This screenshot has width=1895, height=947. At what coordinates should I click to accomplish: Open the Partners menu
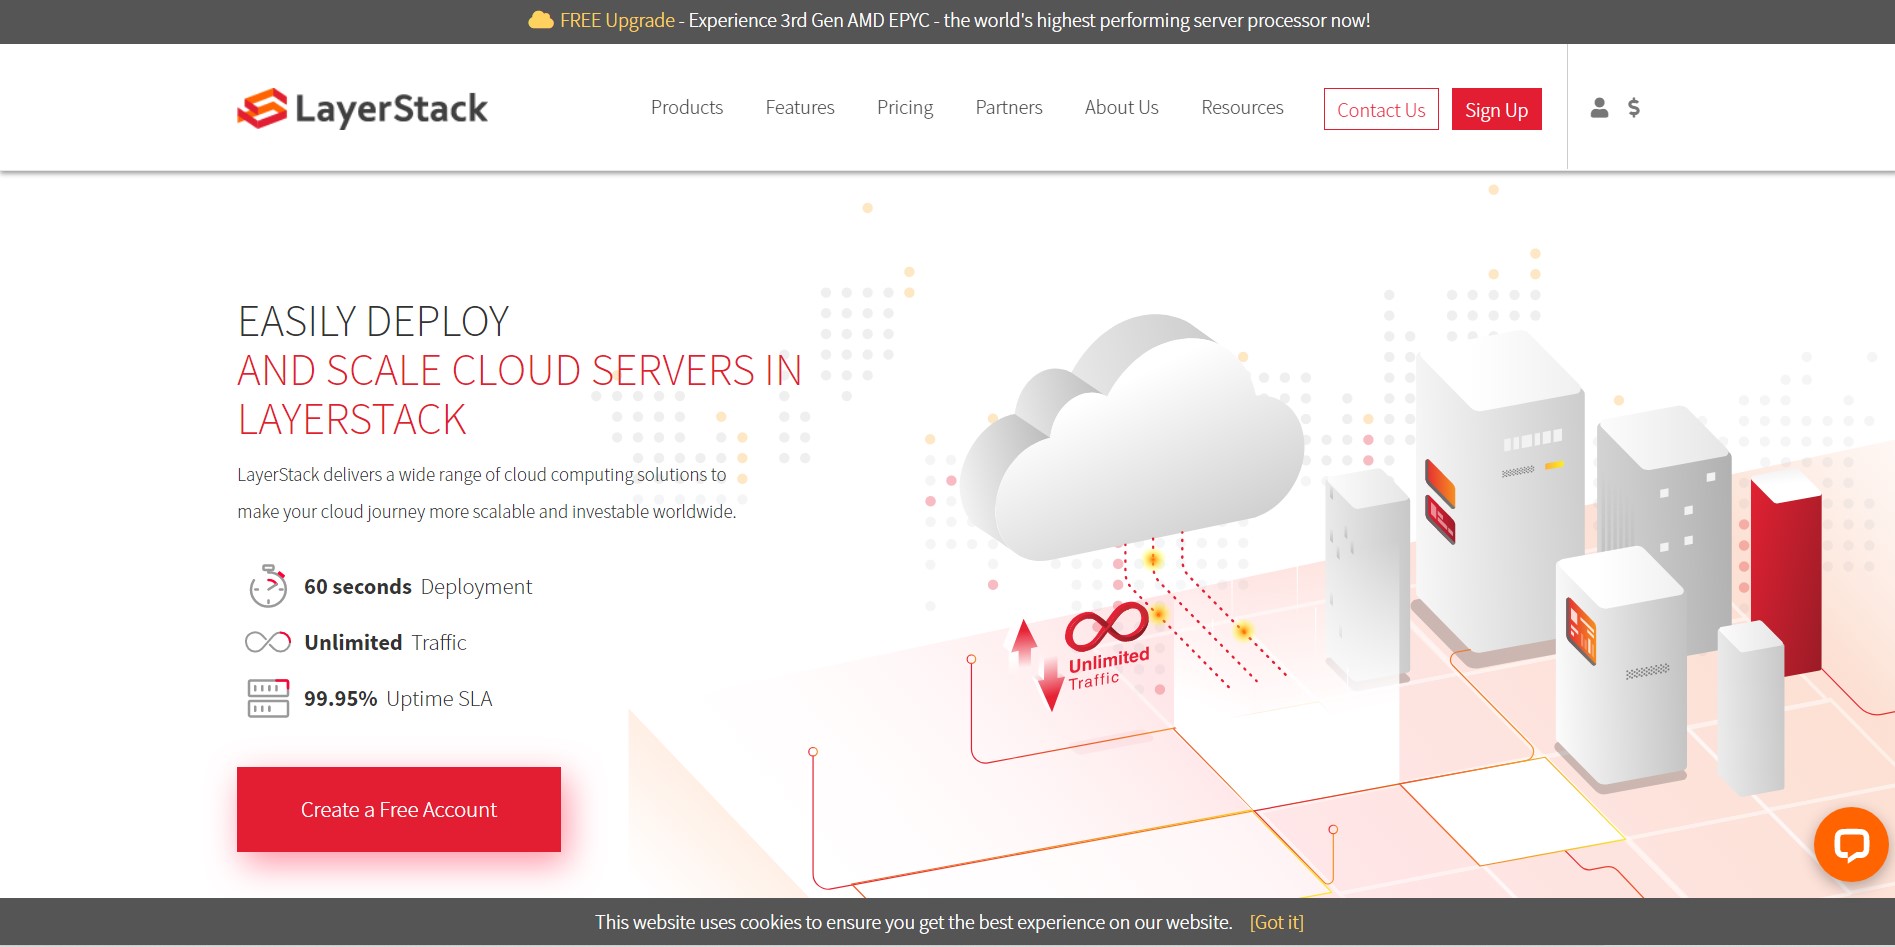(1009, 107)
